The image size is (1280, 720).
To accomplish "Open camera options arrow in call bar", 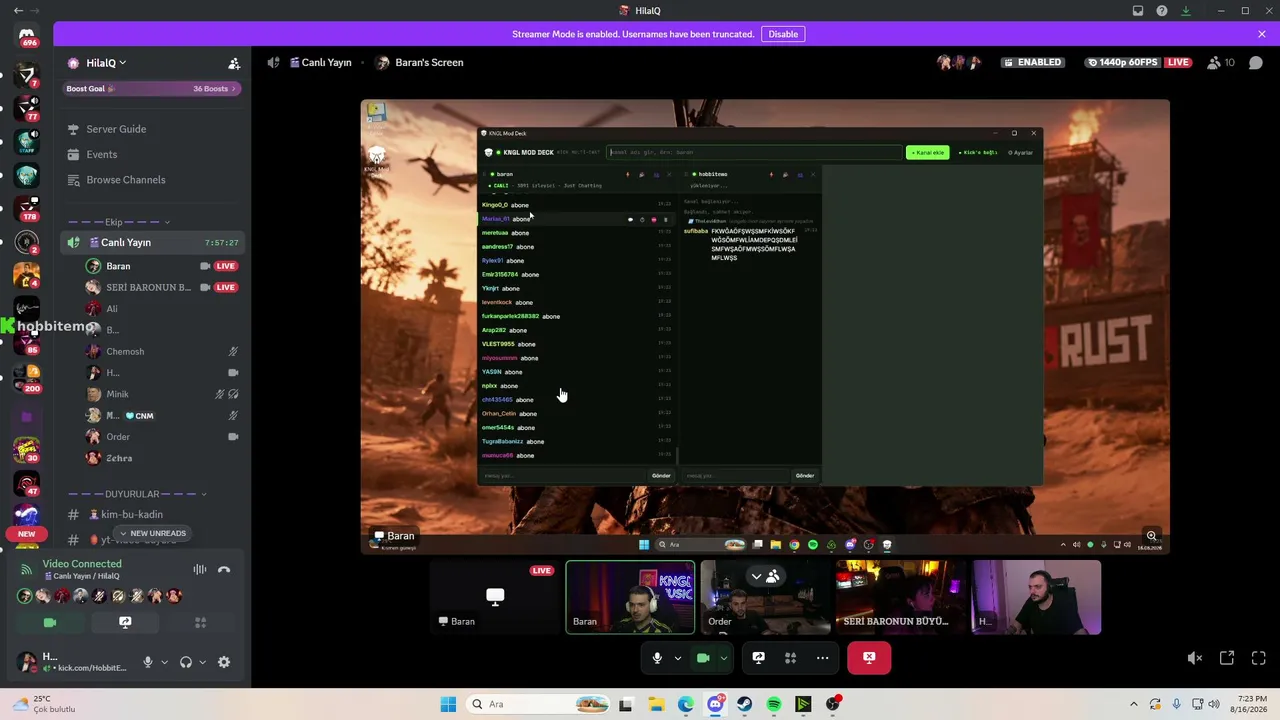I will (723, 658).
